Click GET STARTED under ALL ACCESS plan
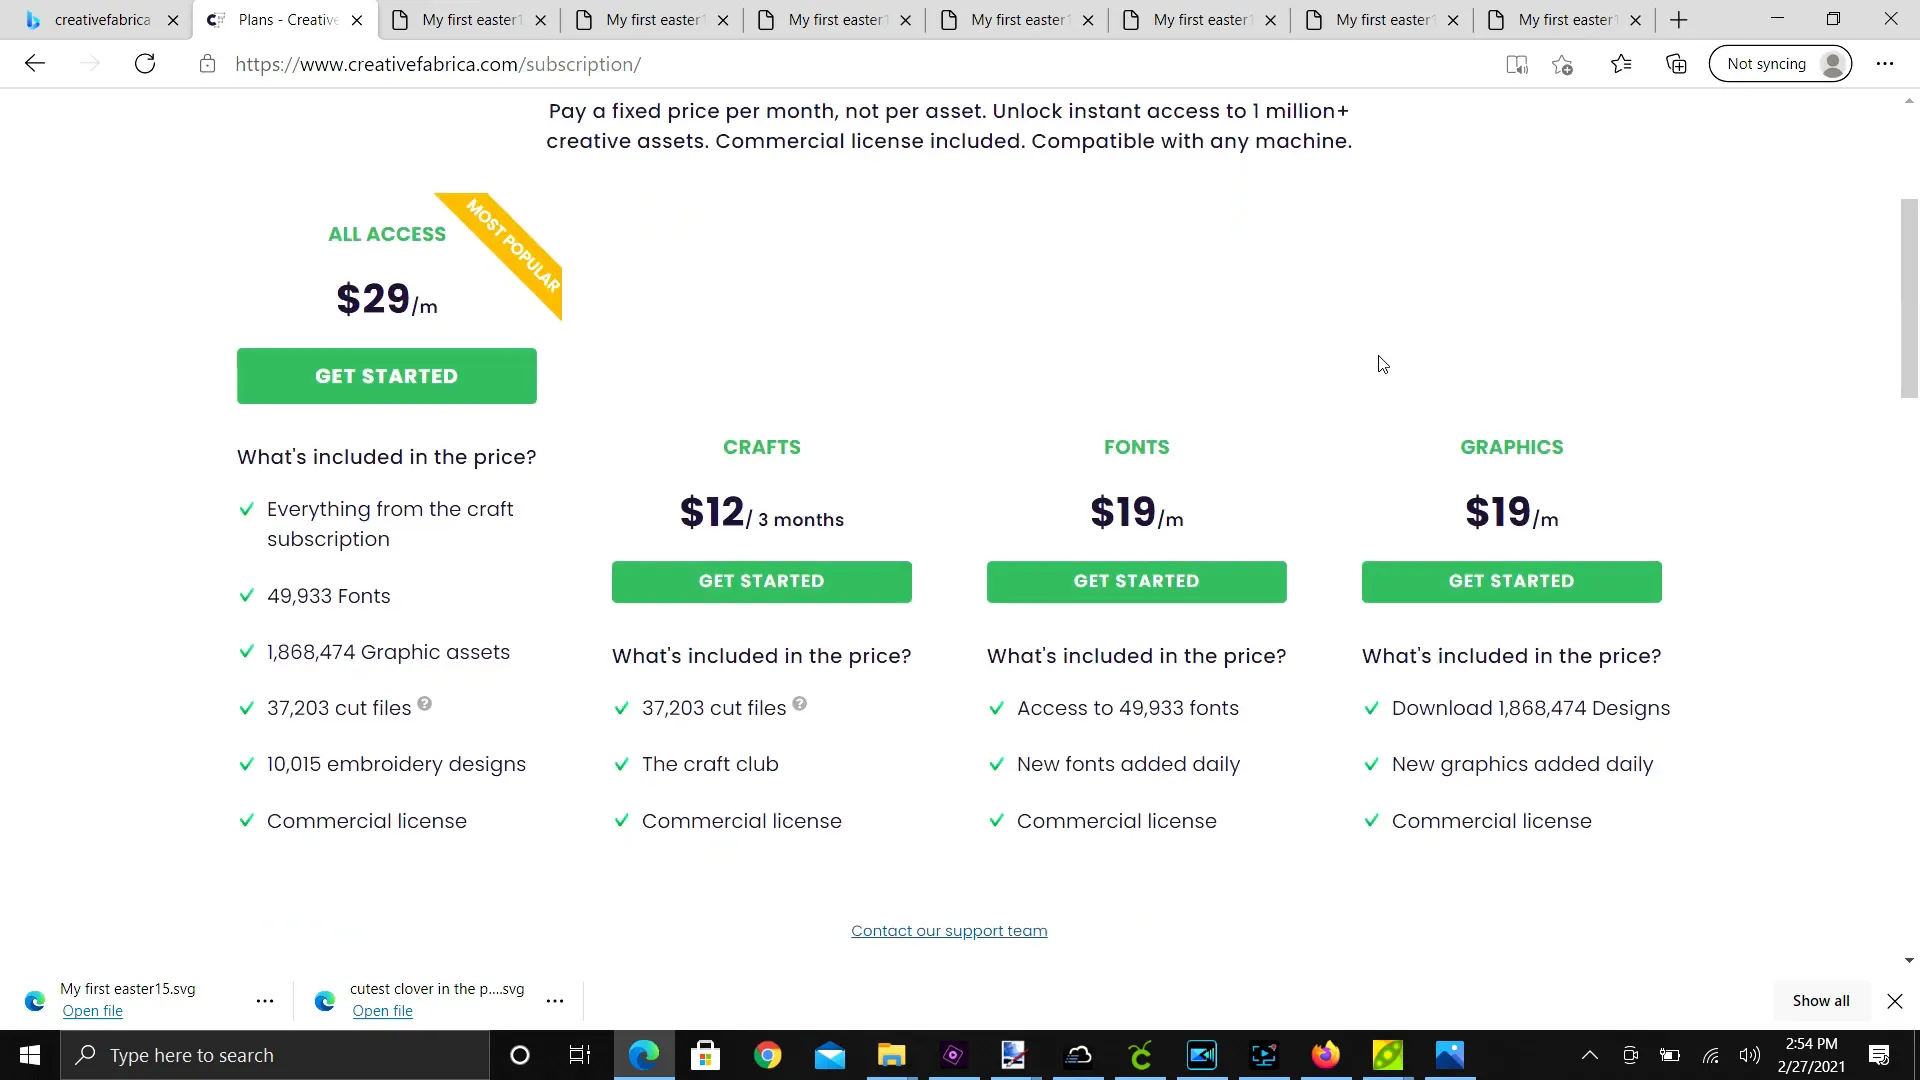Viewport: 1920px width, 1080px height. pos(386,375)
